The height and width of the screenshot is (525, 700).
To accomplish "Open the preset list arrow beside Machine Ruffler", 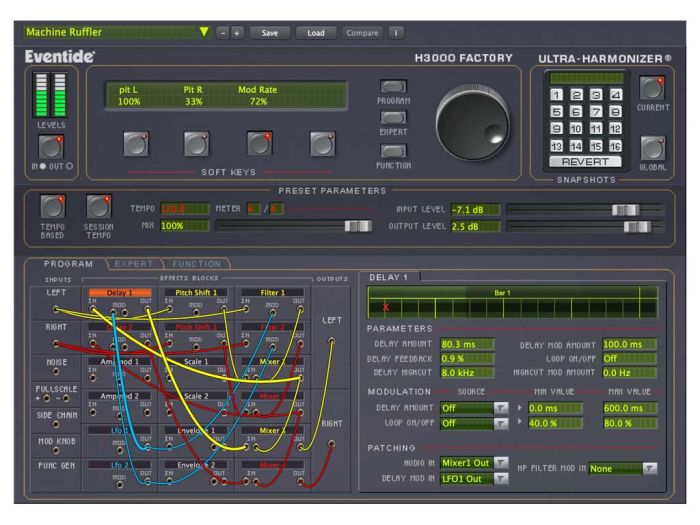I will [x=204, y=32].
